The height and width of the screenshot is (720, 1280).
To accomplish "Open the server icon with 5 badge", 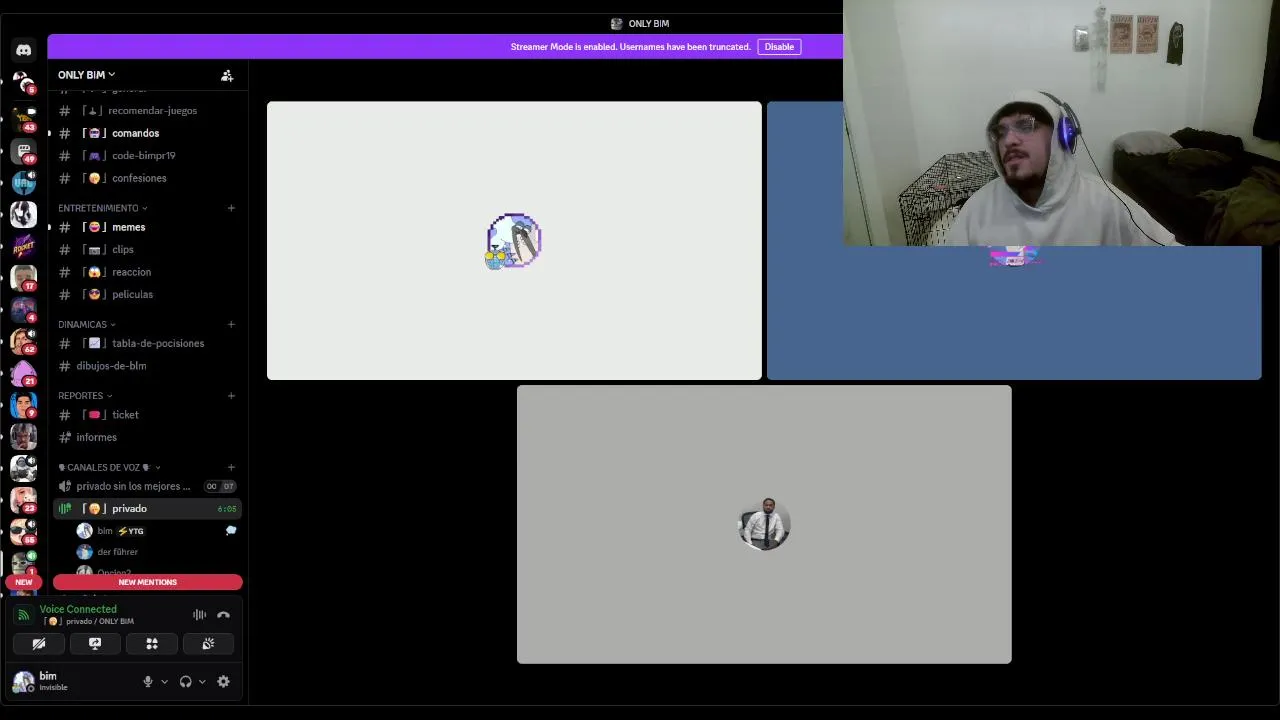I will click(24, 83).
